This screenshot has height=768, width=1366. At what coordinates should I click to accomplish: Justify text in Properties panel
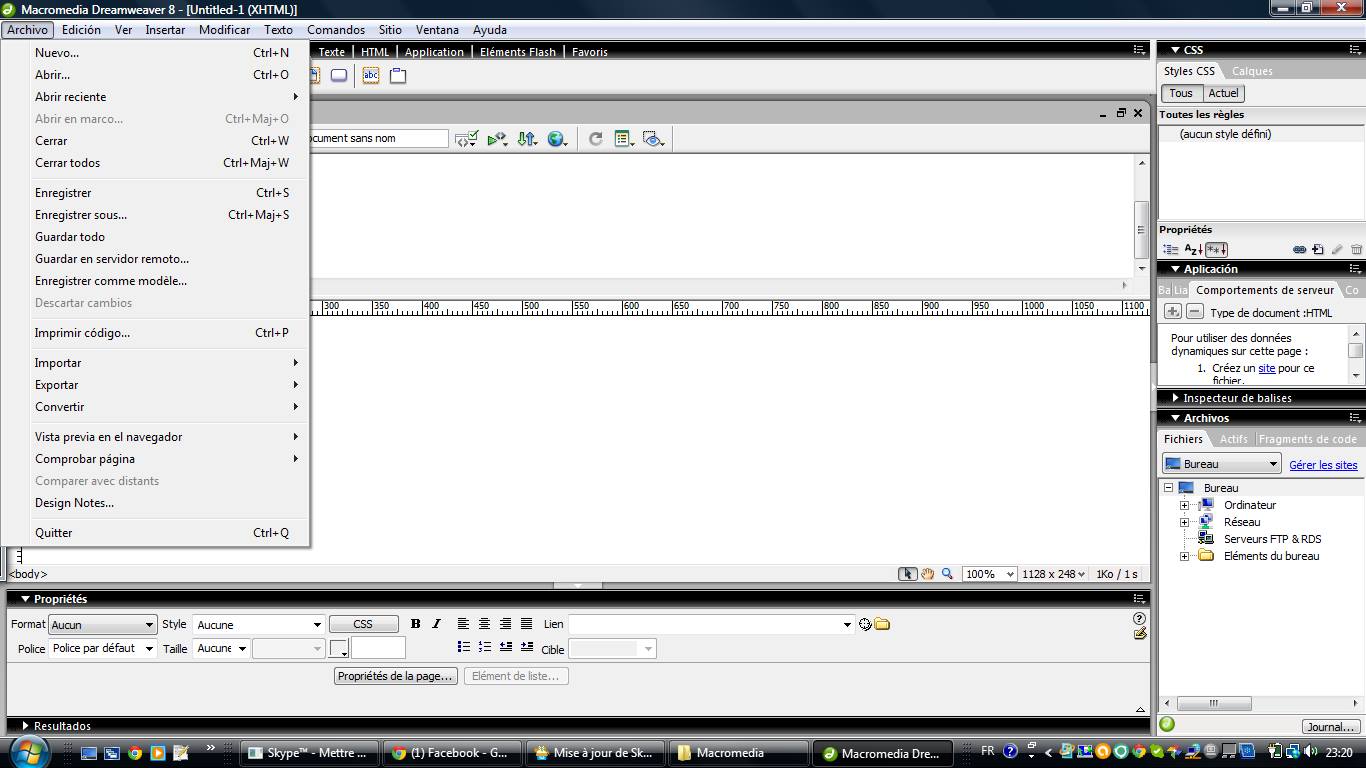click(527, 624)
